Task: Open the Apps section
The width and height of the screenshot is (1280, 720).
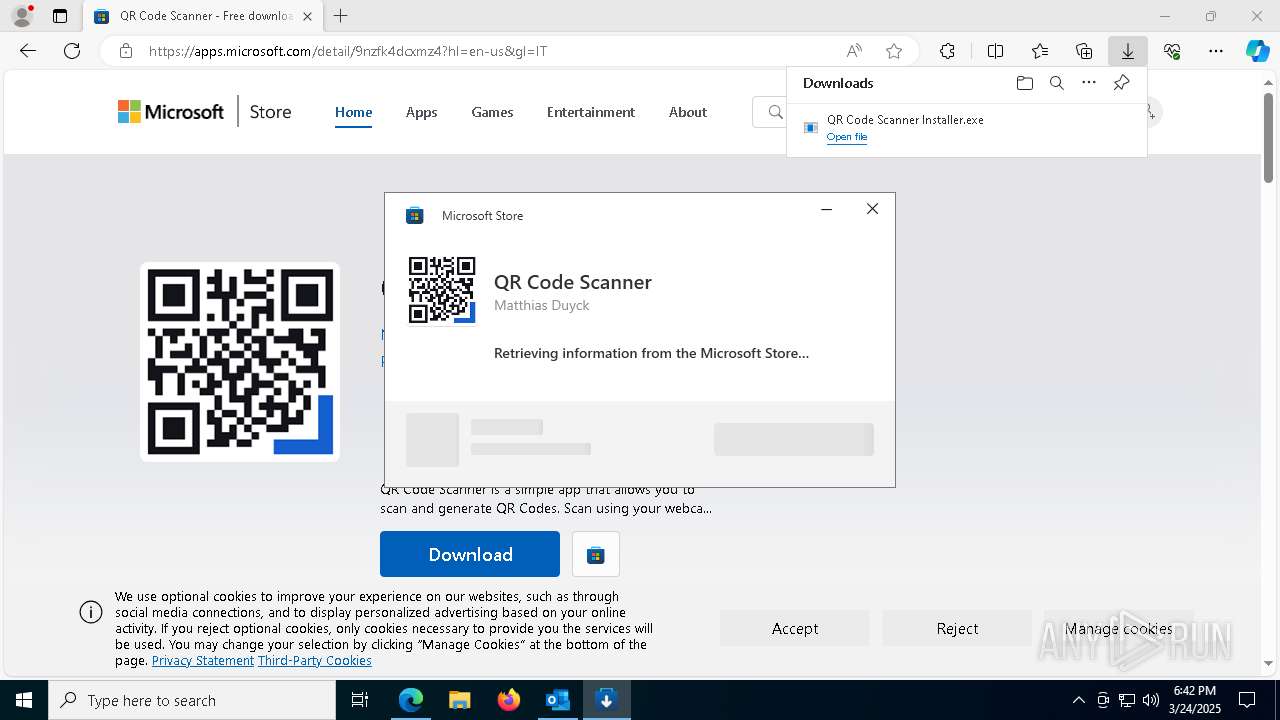Action: click(x=421, y=112)
